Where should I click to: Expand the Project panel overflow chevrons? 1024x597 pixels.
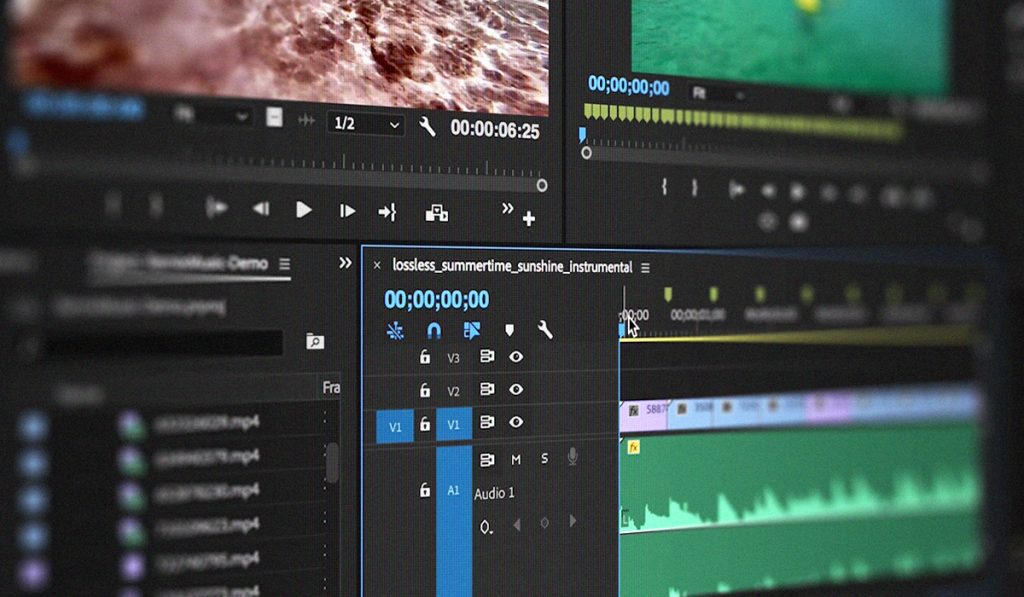click(345, 263)
